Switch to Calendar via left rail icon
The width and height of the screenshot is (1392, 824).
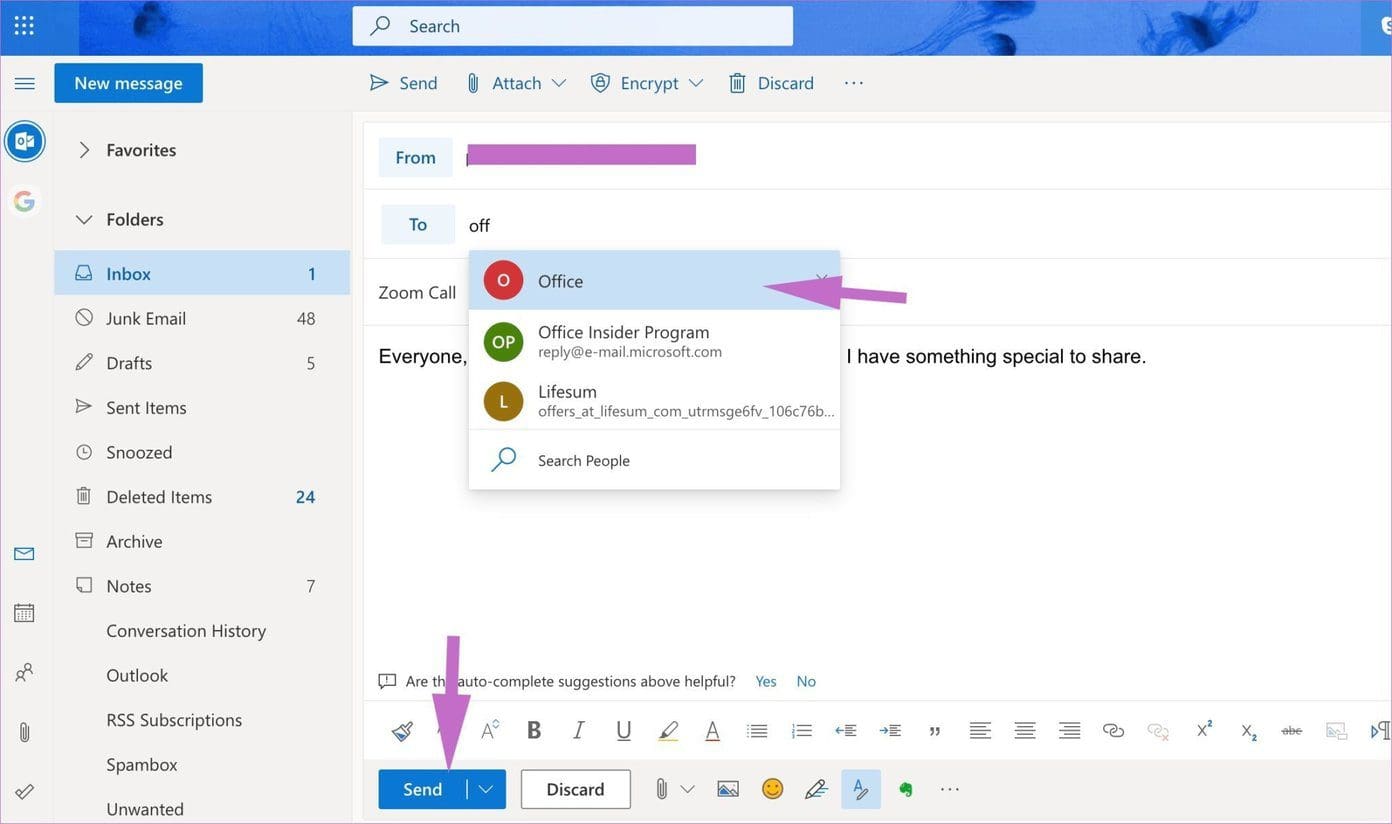(24, 613)
